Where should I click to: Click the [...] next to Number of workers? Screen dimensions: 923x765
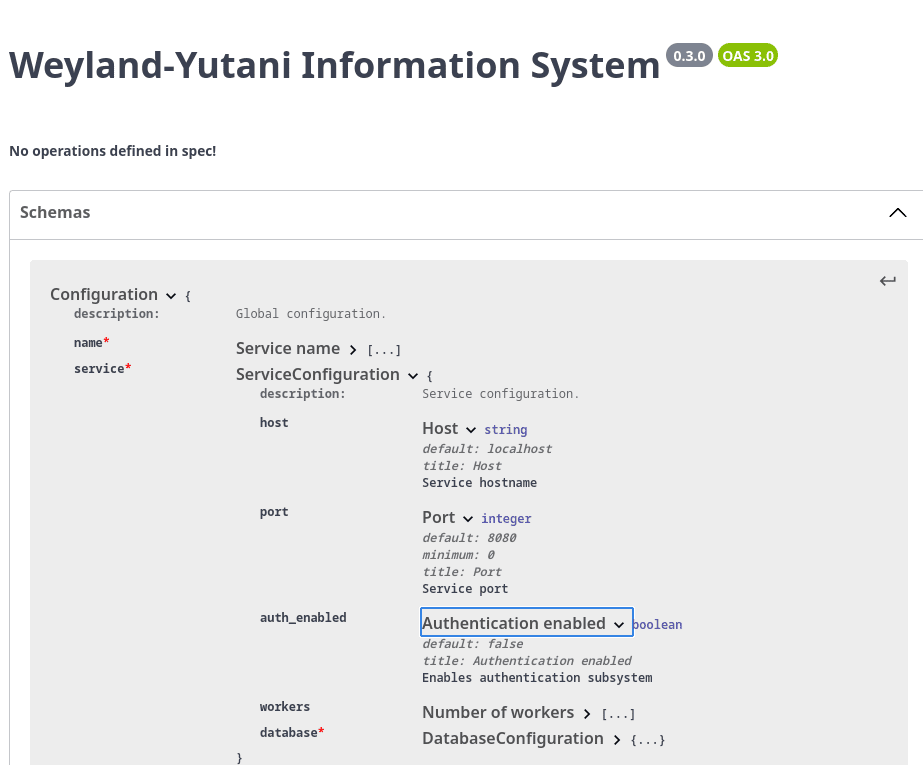point(616,713)
